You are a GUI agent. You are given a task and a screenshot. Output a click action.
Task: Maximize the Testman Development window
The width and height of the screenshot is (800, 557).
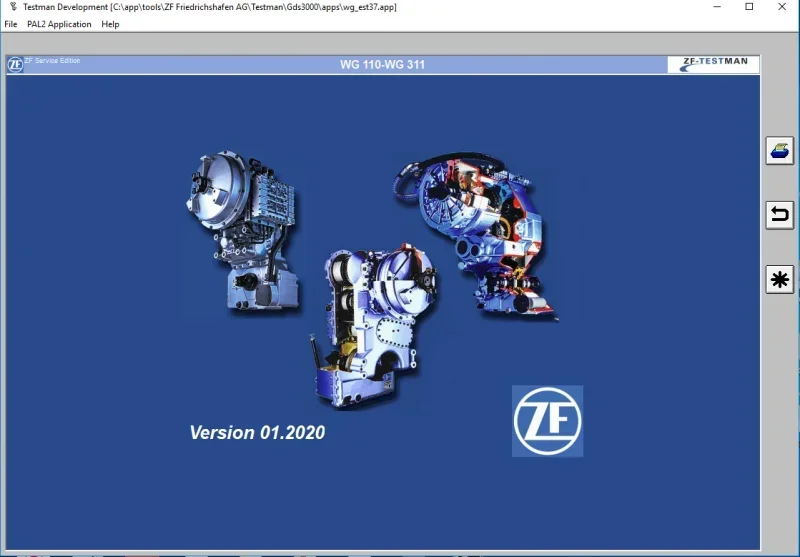(x=749, y=7)
